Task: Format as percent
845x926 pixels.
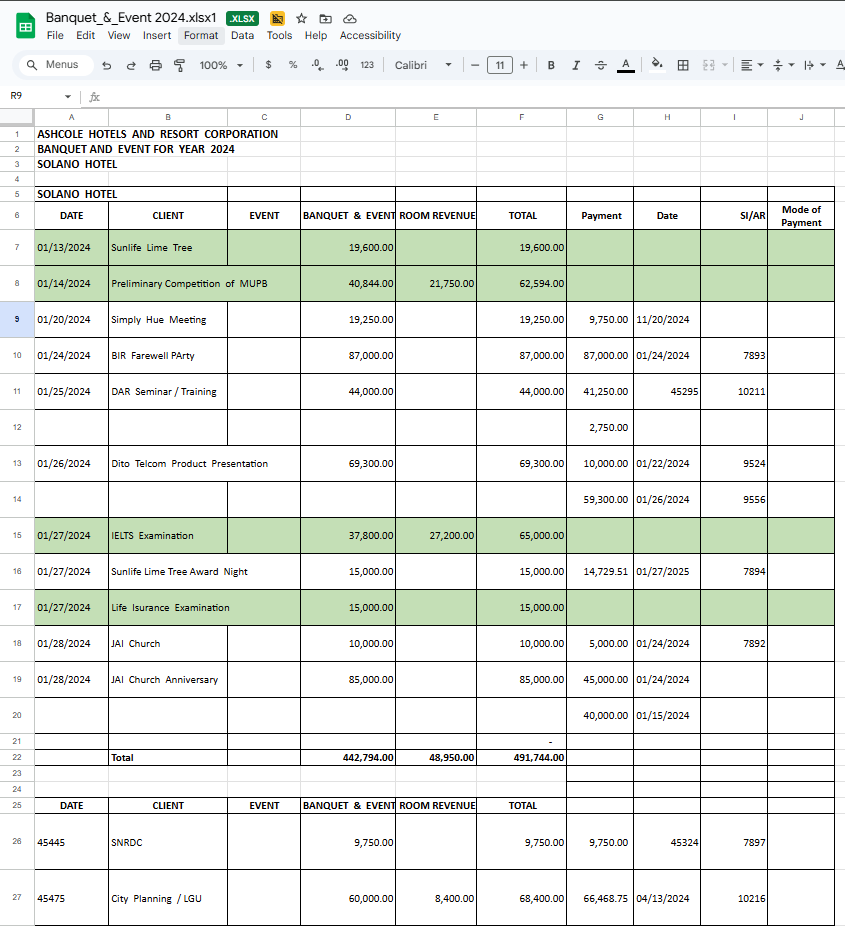Action: coord(293,65)
